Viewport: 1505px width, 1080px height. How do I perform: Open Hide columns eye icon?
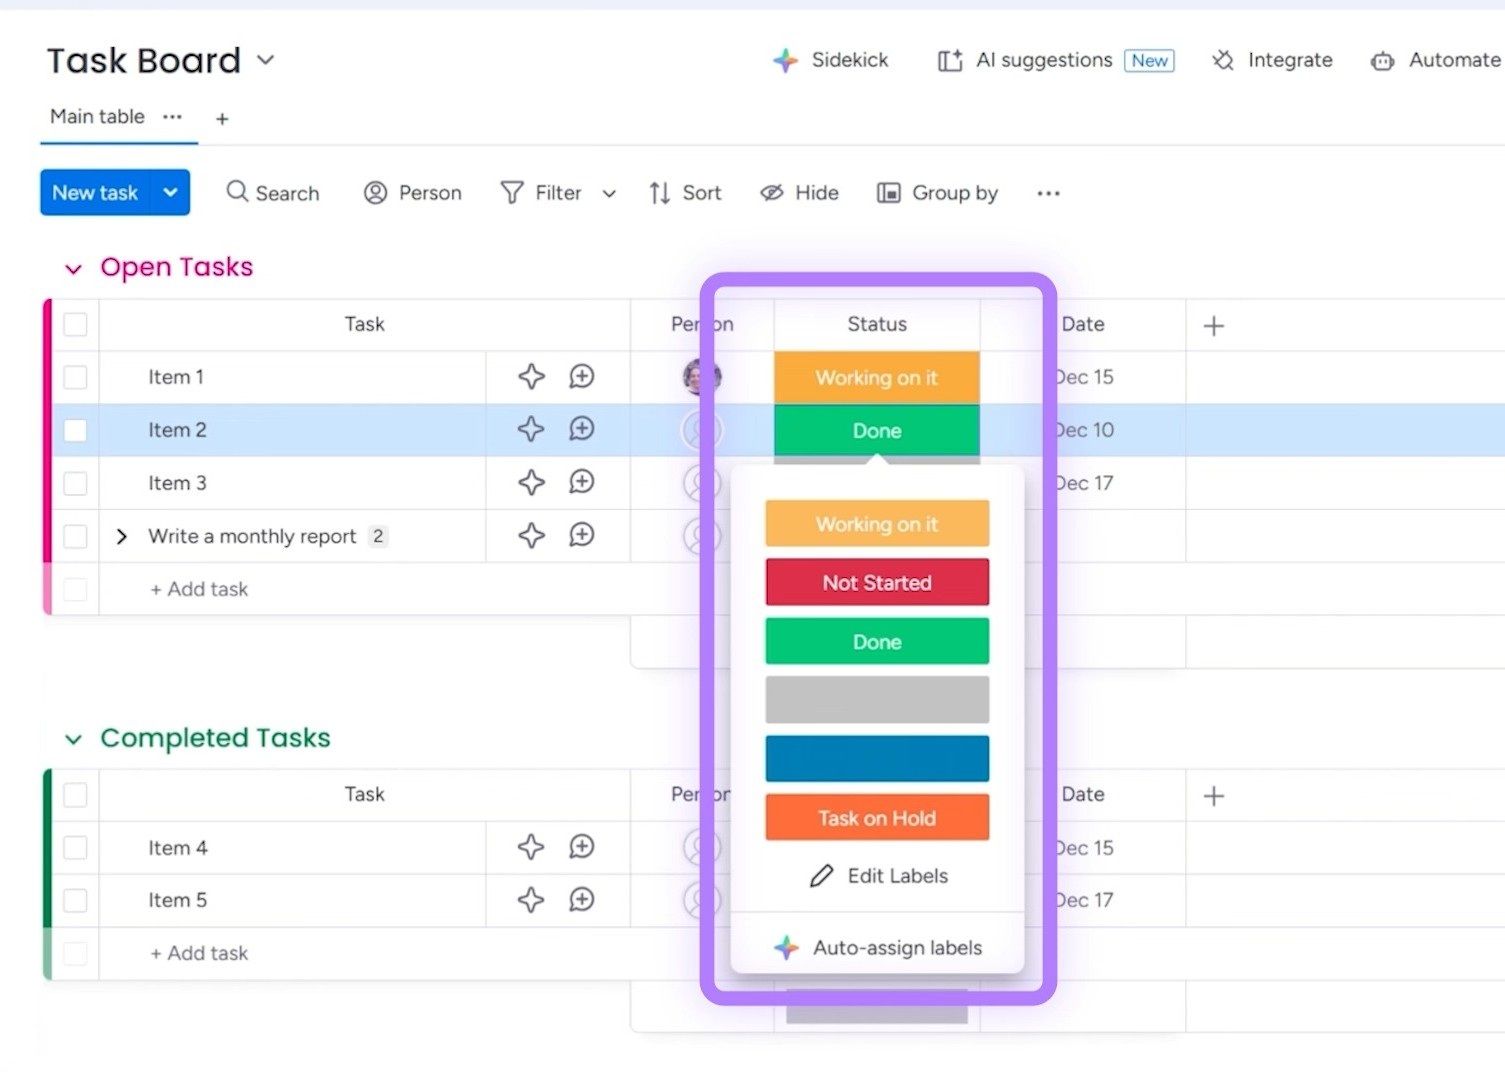pos(771,193)
